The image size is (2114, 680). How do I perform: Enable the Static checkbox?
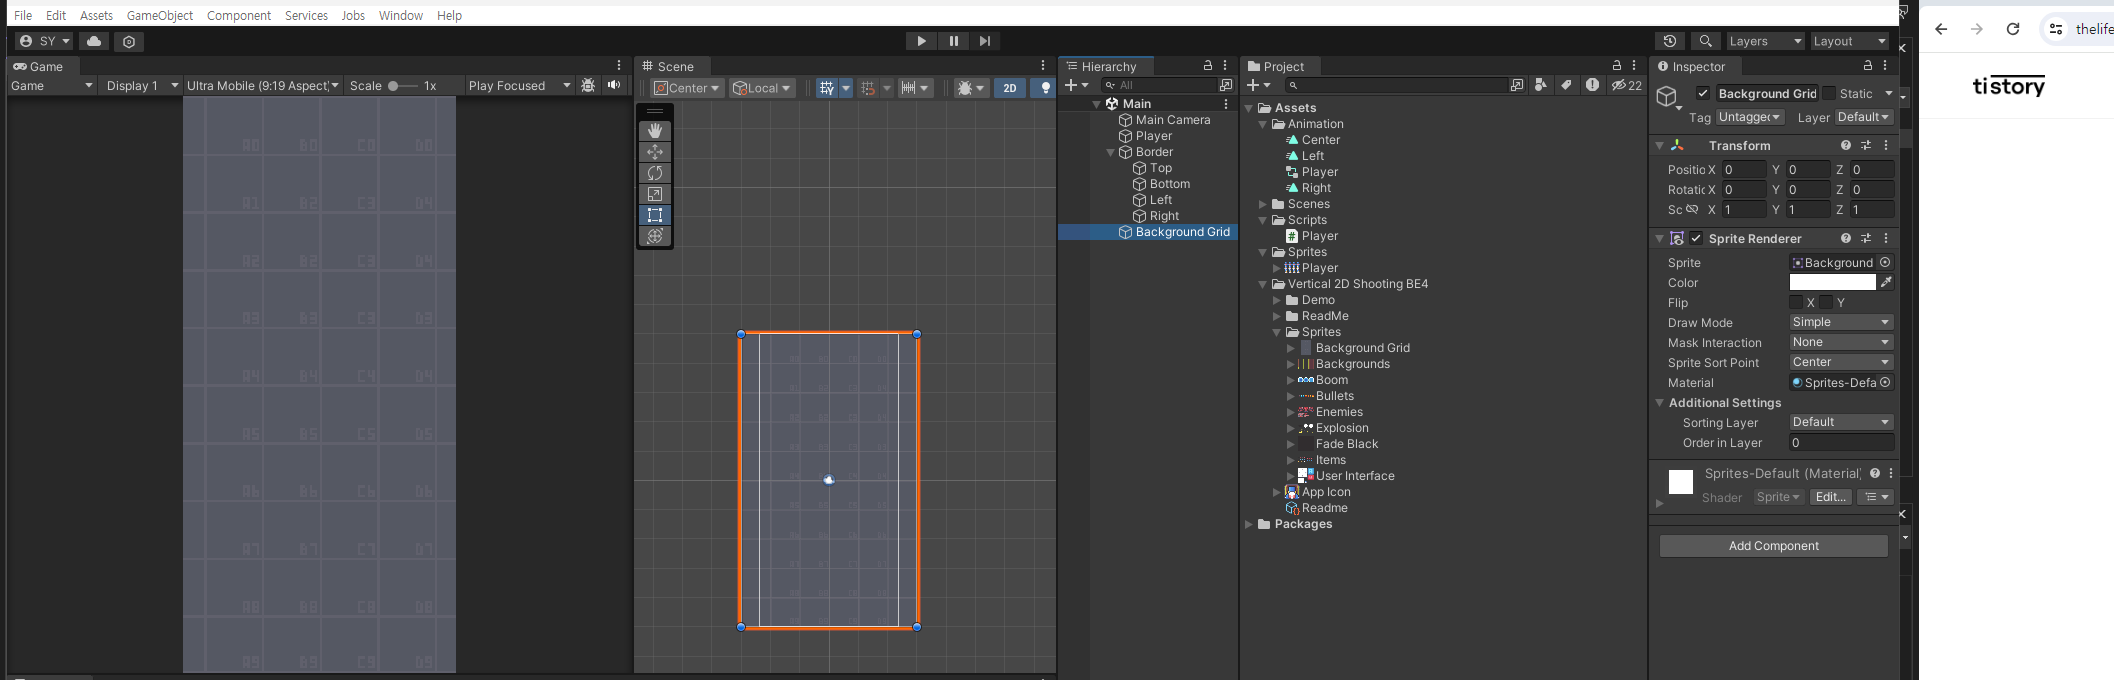pyautogui.click(x=1829, y=94)
